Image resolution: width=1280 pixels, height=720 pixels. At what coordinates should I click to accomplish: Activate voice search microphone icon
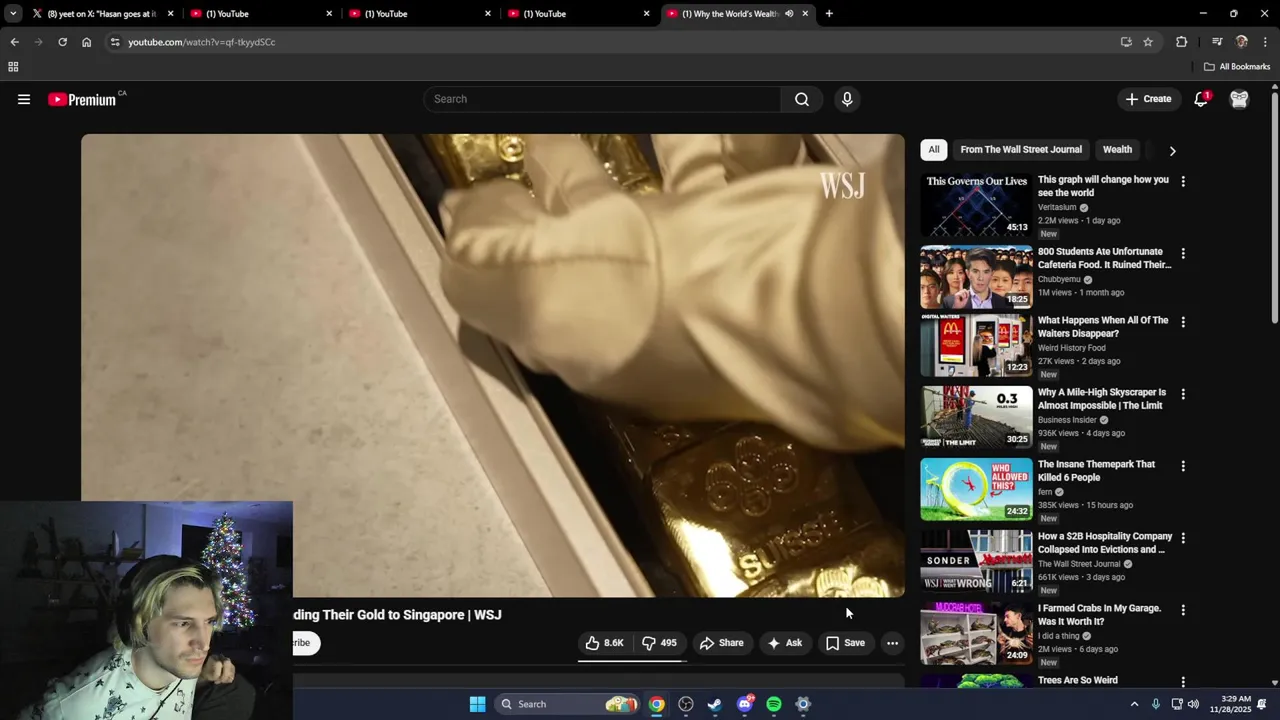tap(847, 99)
